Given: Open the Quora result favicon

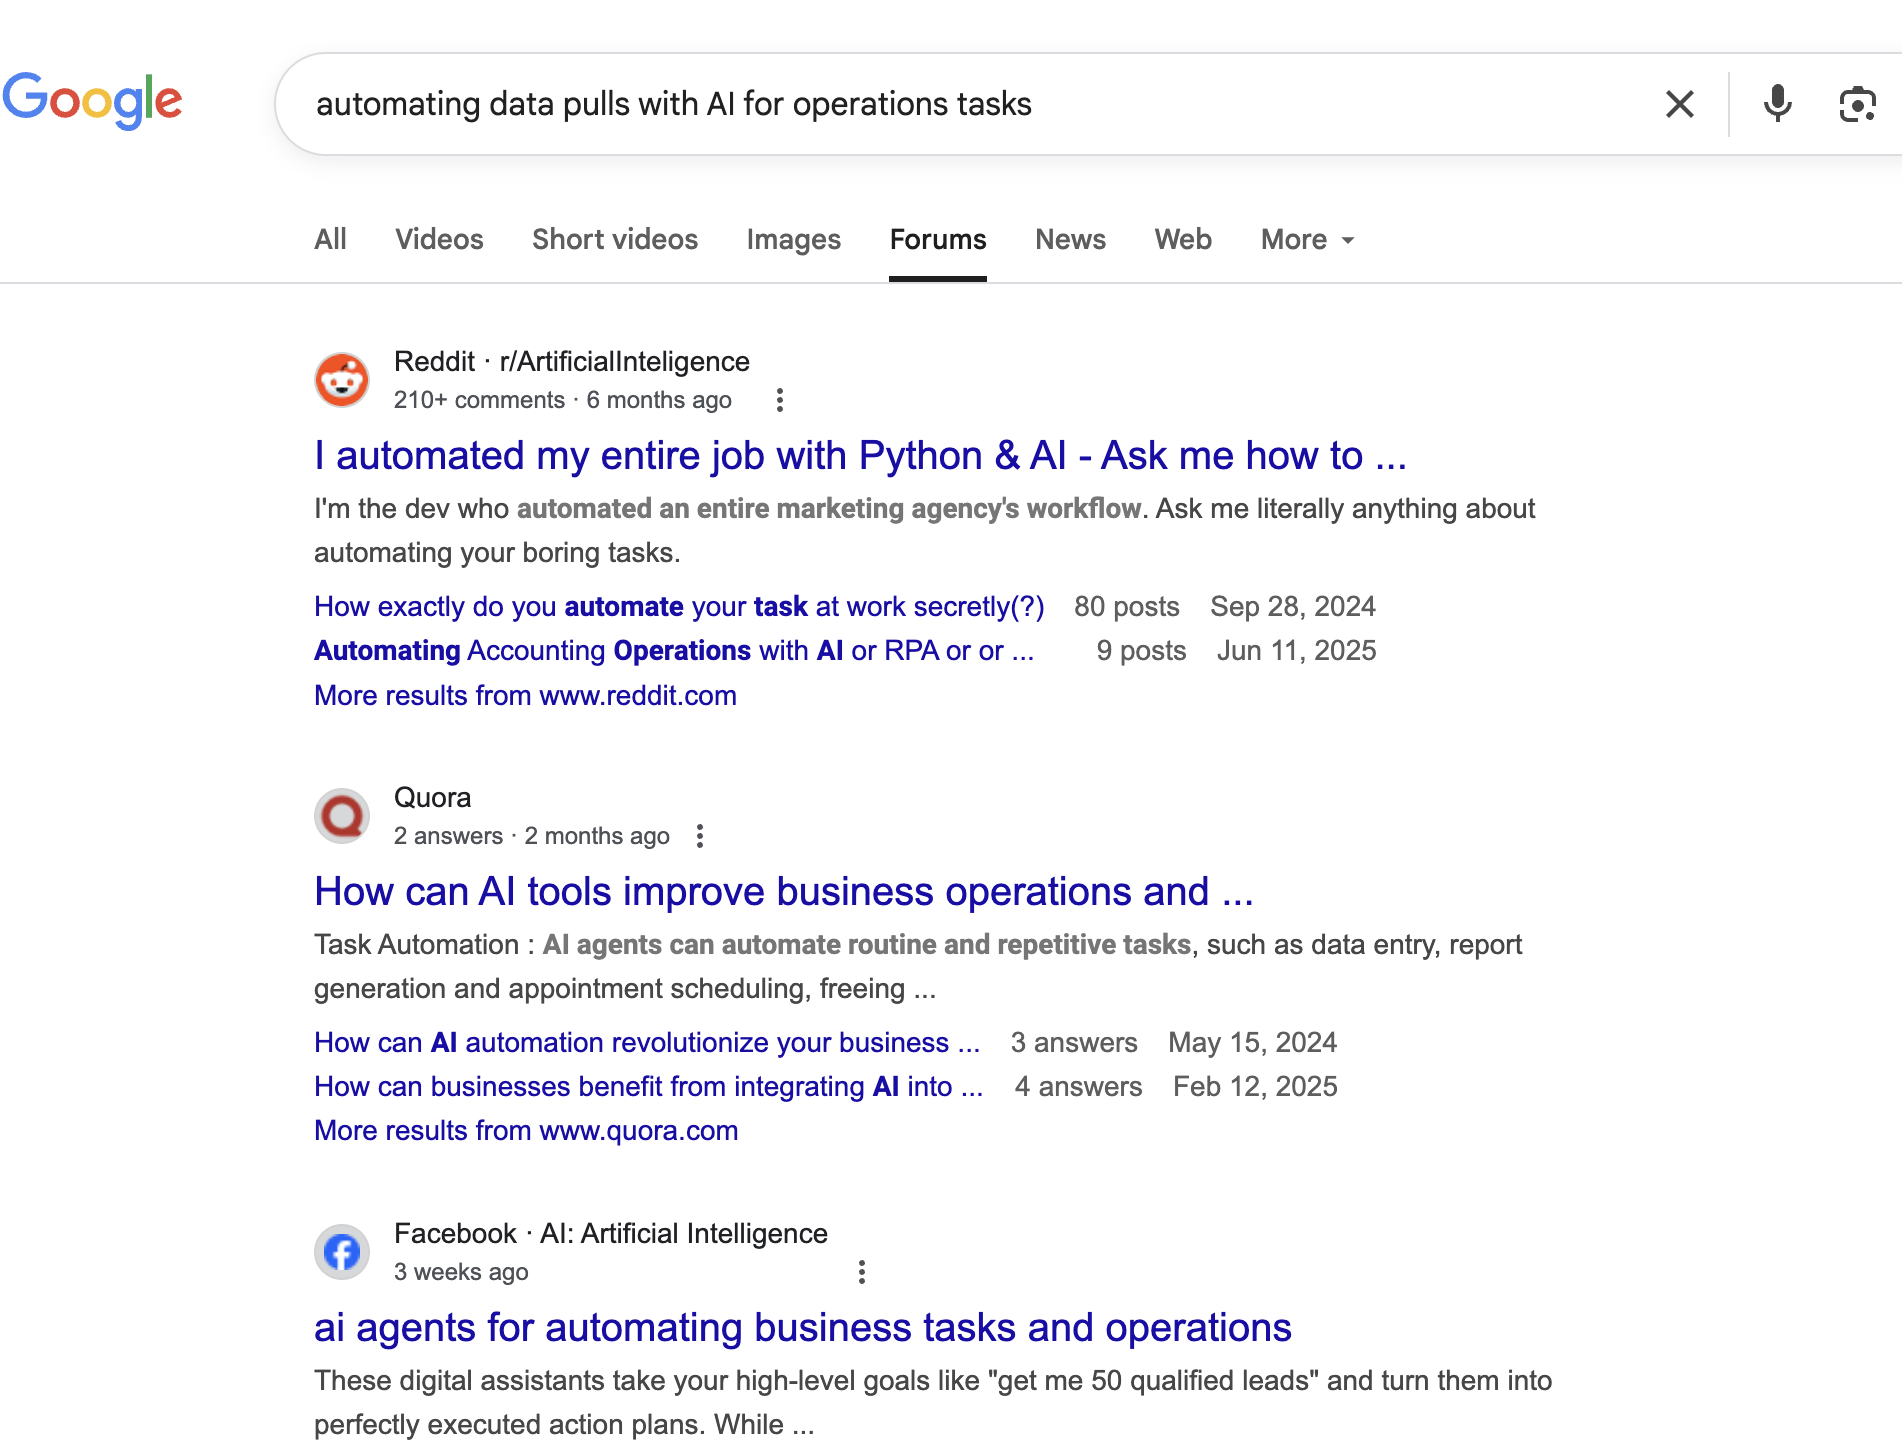Looking at the screenshot, I should [x=342, y=816].
